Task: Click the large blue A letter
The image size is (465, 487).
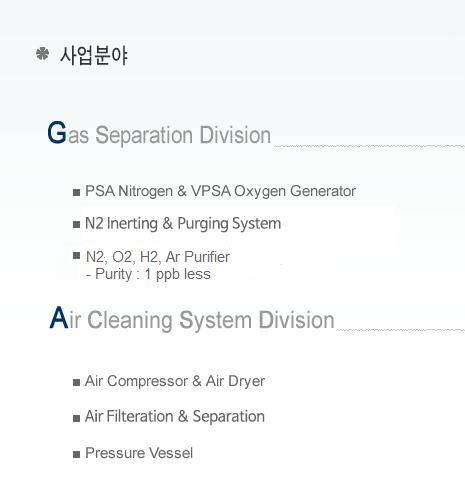Action: pyautogui.click(x=59, y=318)
